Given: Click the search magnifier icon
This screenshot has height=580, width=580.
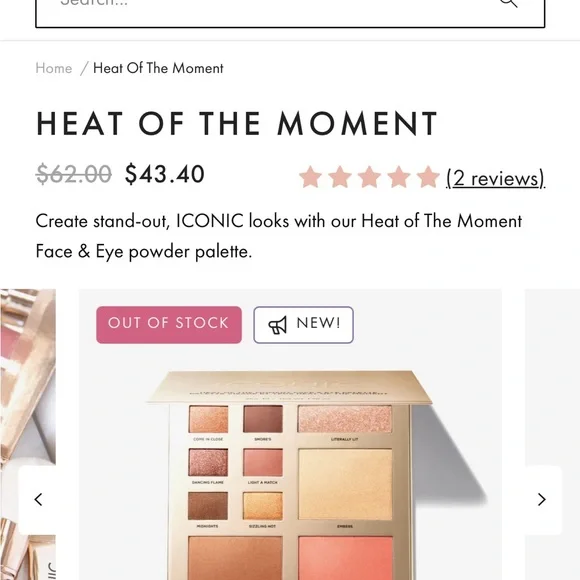Looking at the screenshot, I should click(x=509, y=2).
